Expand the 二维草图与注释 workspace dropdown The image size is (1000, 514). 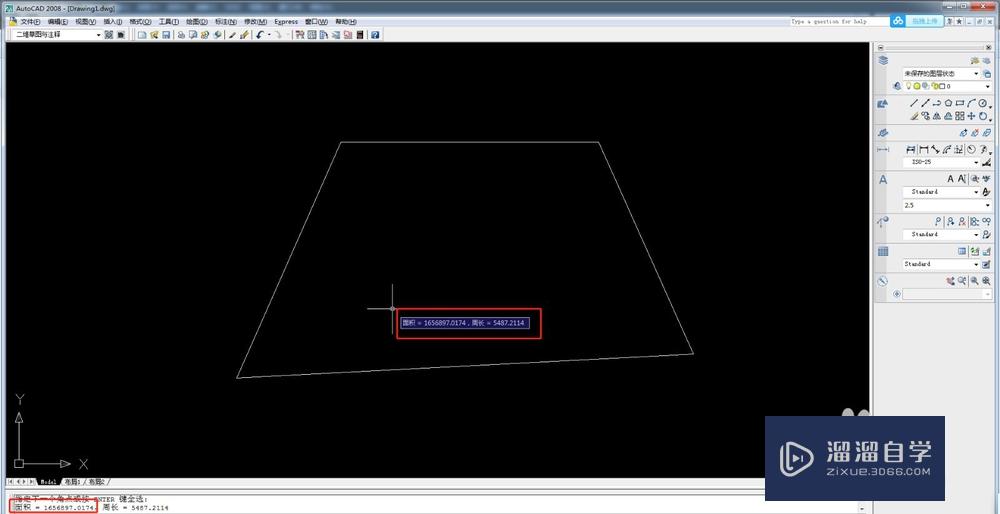pos(98,34)
